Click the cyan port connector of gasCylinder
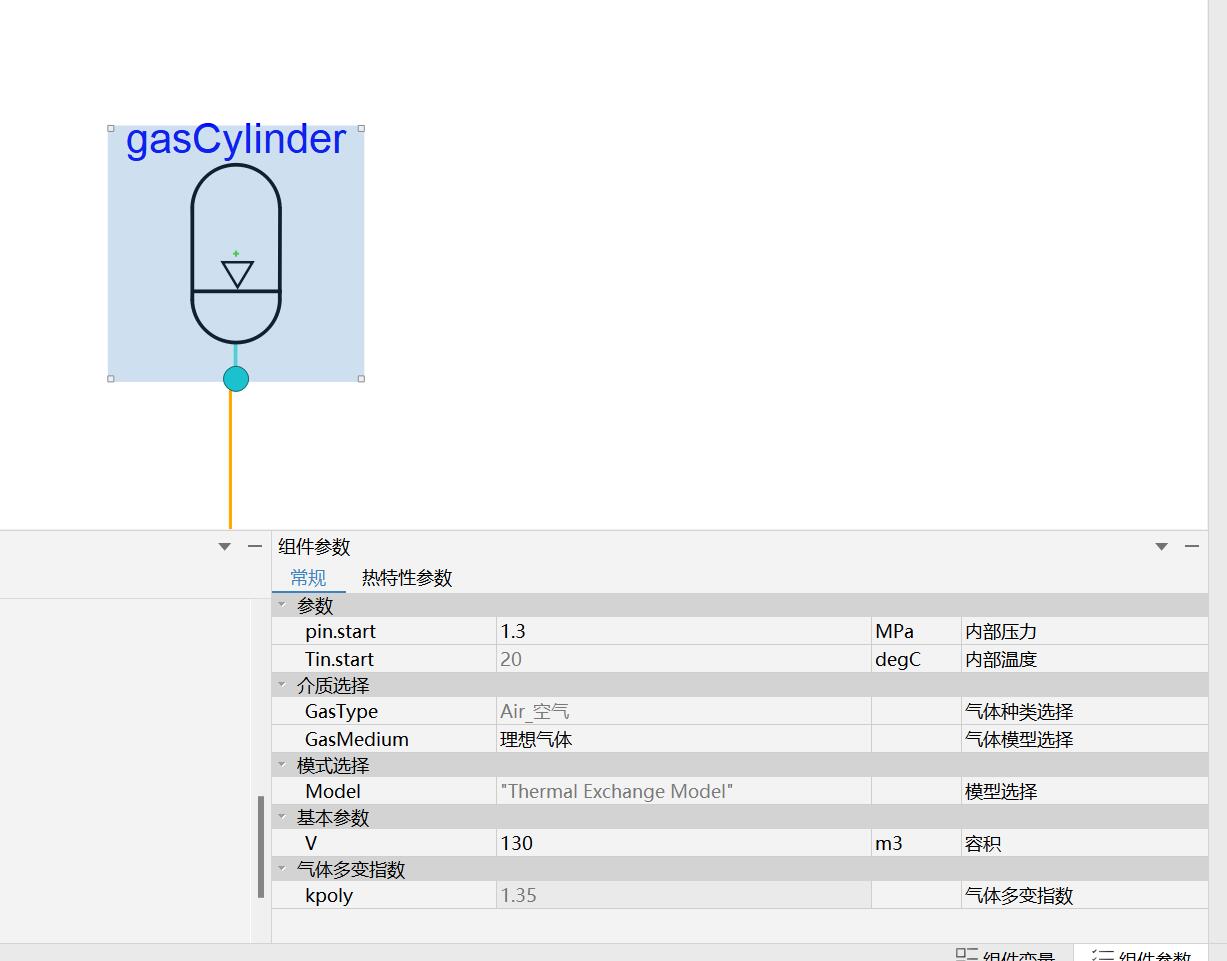This screenshot has width=1227, height=961. tap(236, 379)
